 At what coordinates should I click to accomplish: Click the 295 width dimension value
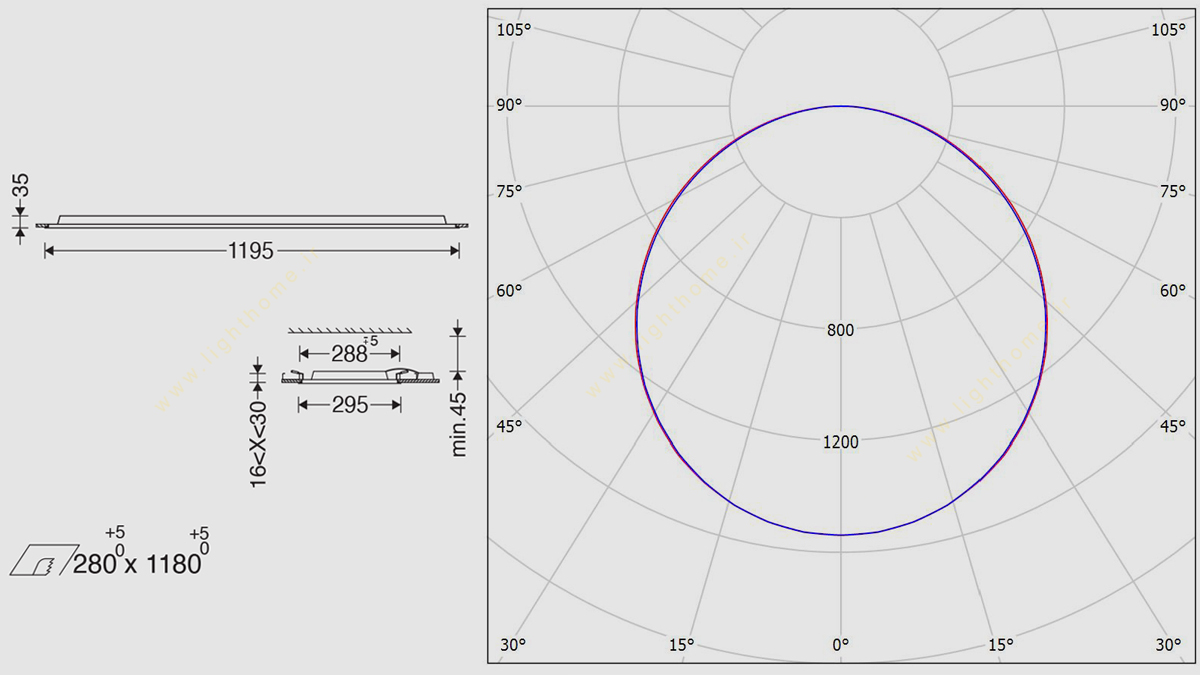[x=350, y=405]
